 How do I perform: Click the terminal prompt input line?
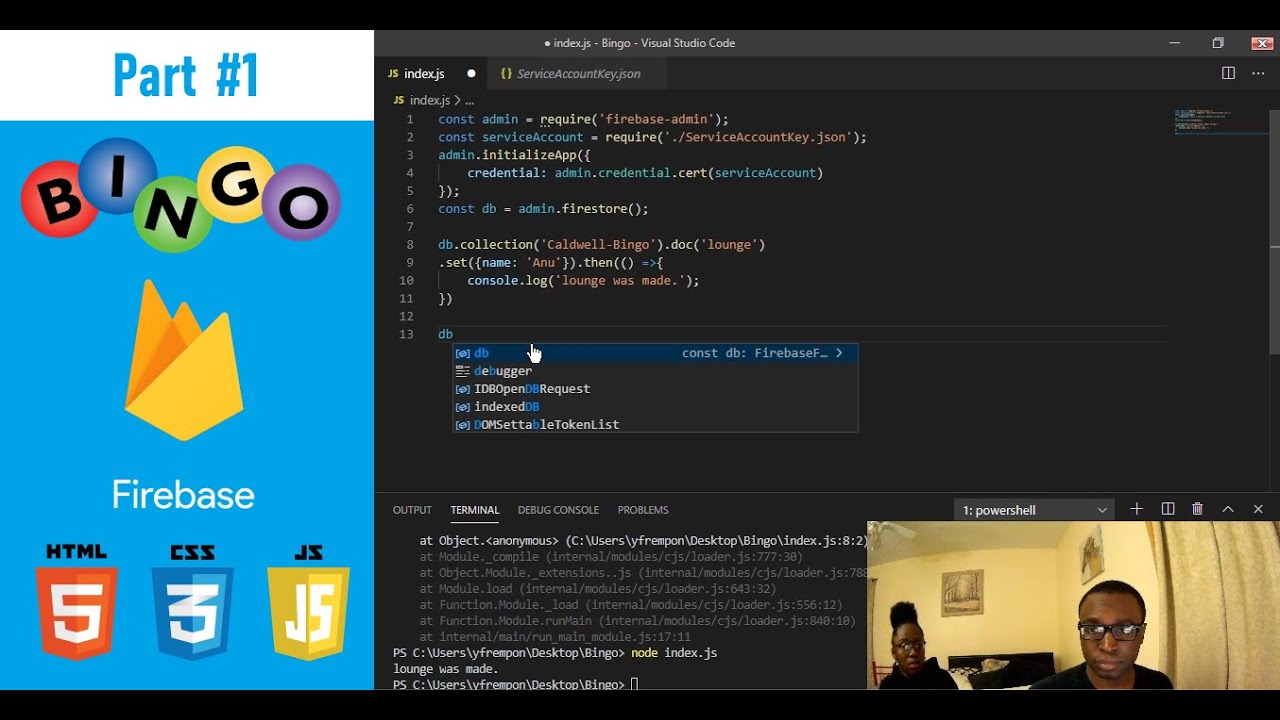(x=515, y=685)
